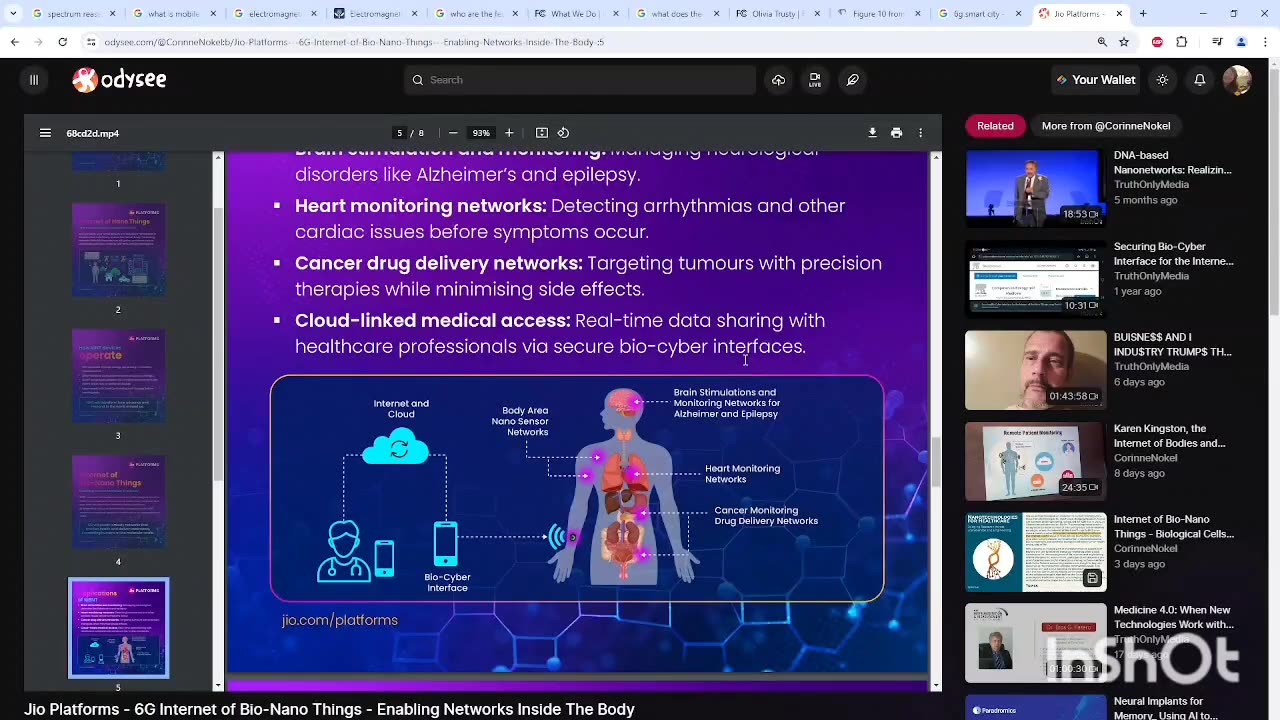
Task: Open DNA-based Nanonetworks video thumbnail
Action: tap(1035, 188)
